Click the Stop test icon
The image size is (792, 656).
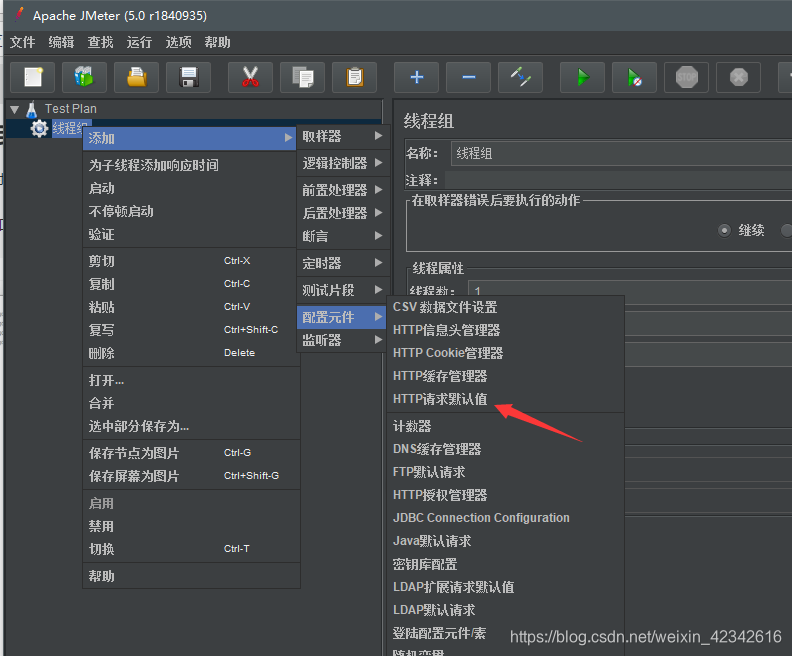click(x=687, y=77)
